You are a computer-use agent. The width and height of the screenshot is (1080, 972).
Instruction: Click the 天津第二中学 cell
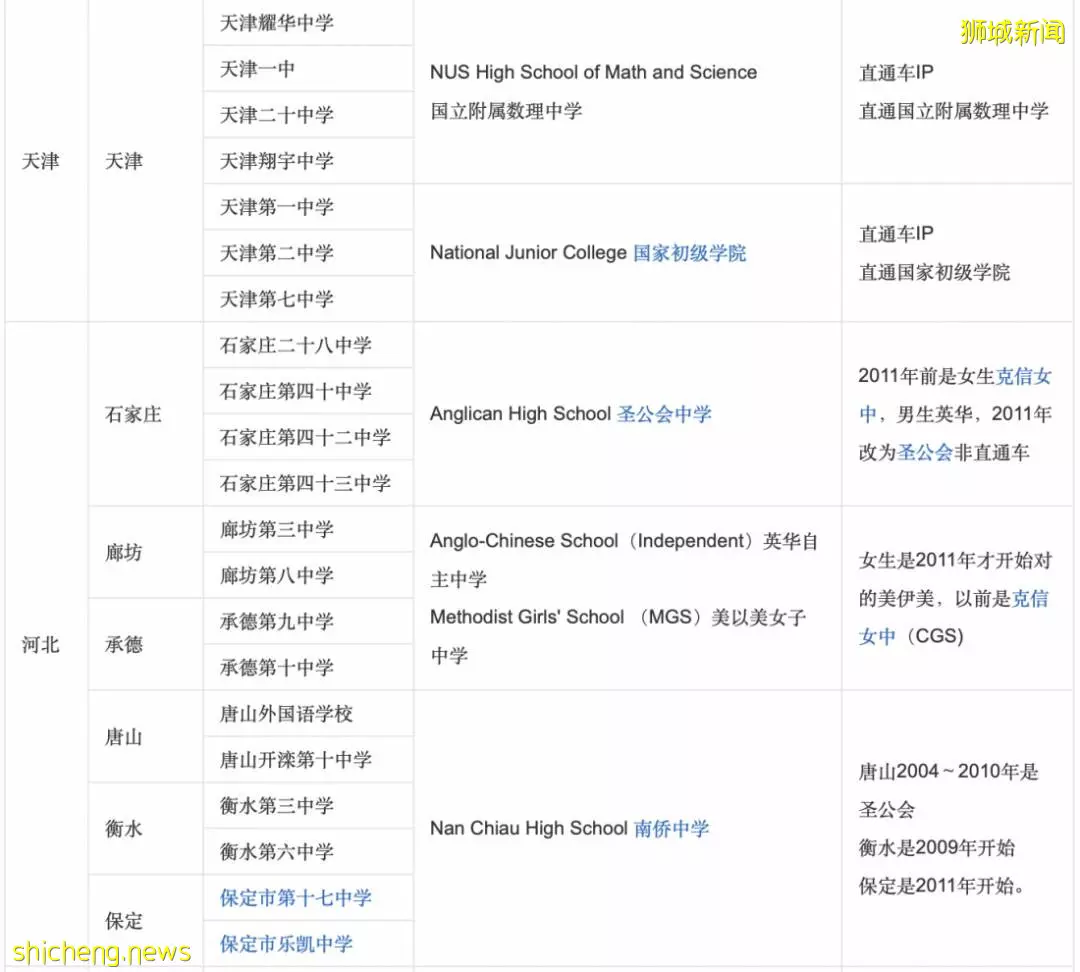pos(309,253)
